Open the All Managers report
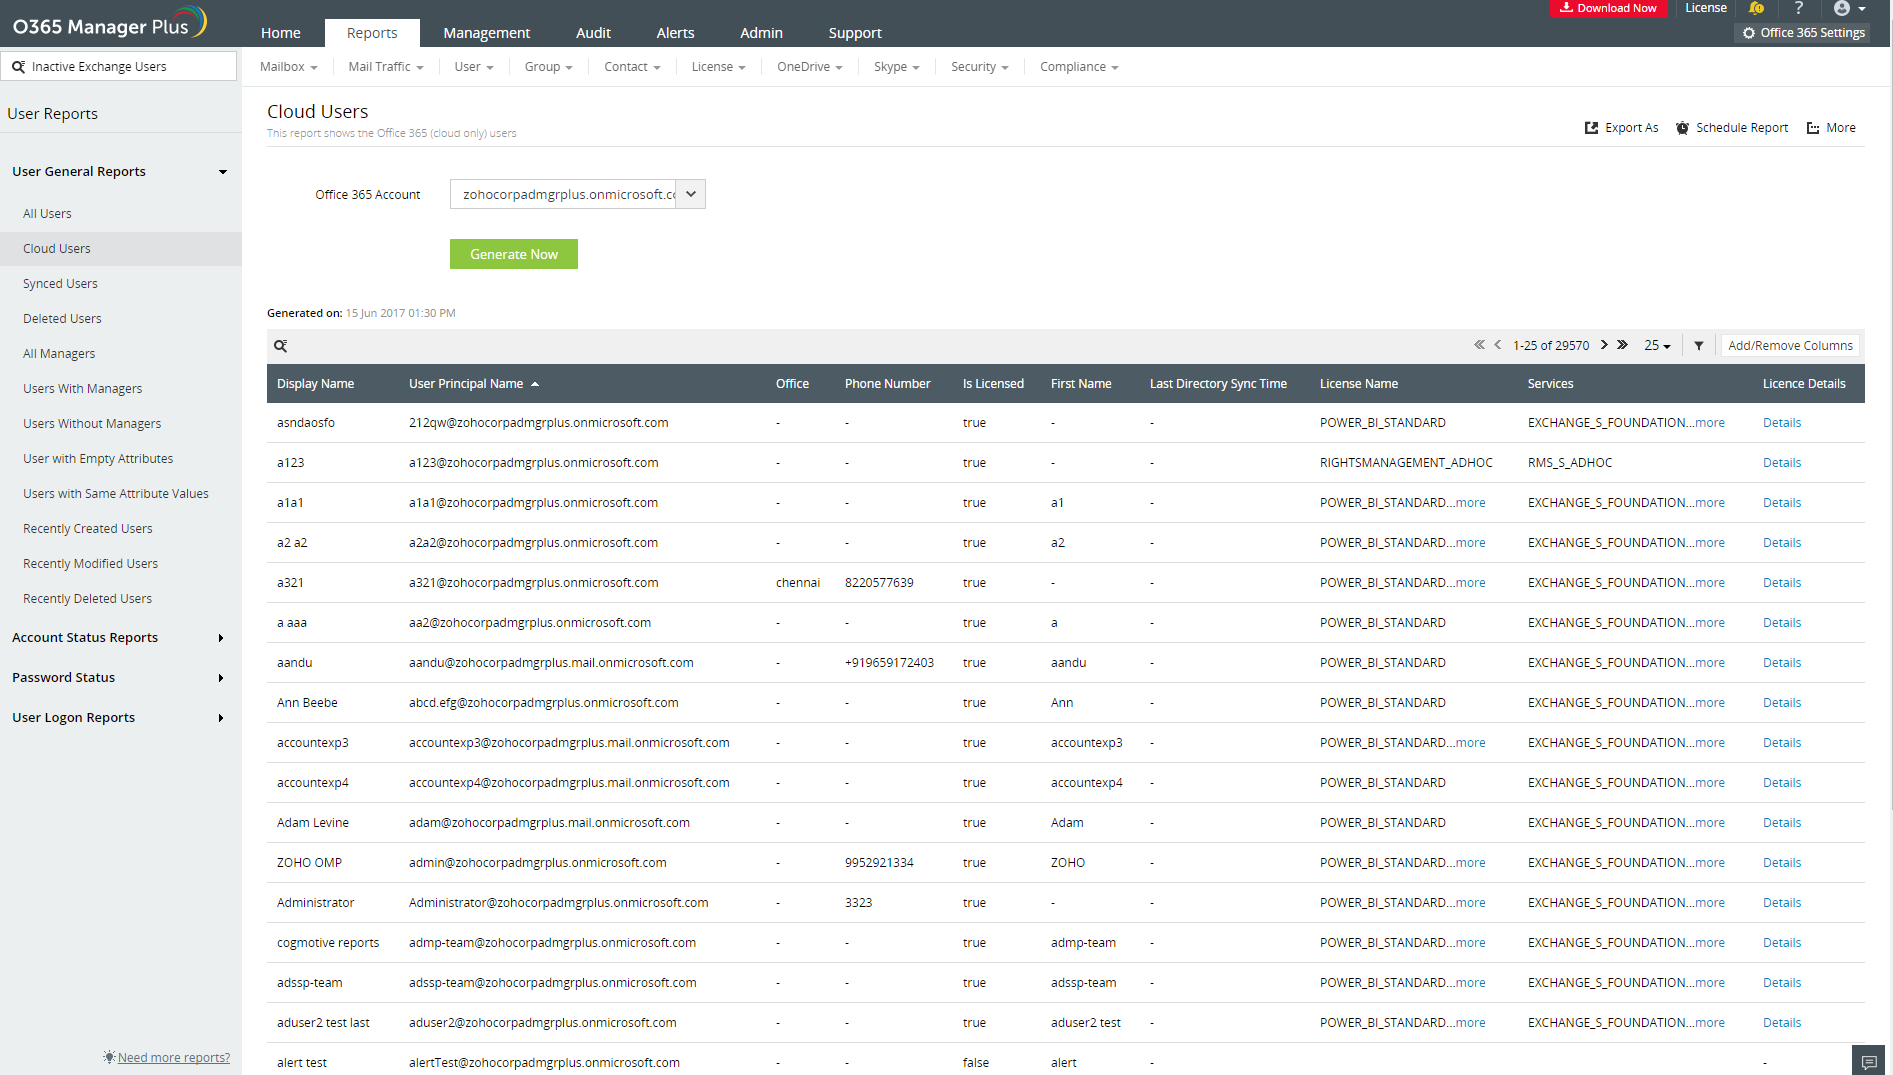The width and height of the screenshot is (1893, 1075). point(59,354)
